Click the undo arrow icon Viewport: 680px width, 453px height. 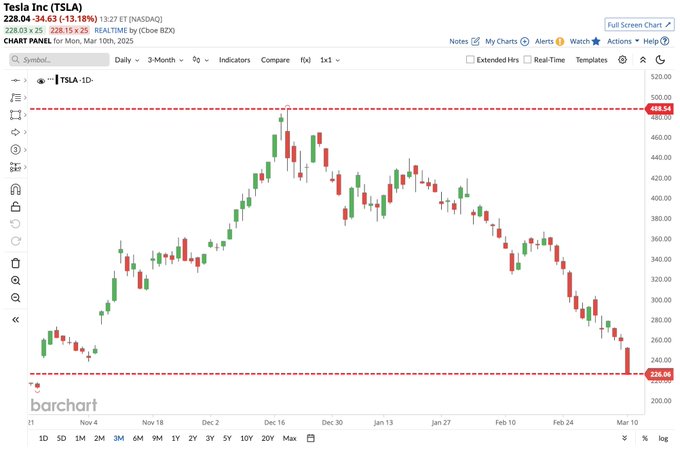(x=15, y=224)
